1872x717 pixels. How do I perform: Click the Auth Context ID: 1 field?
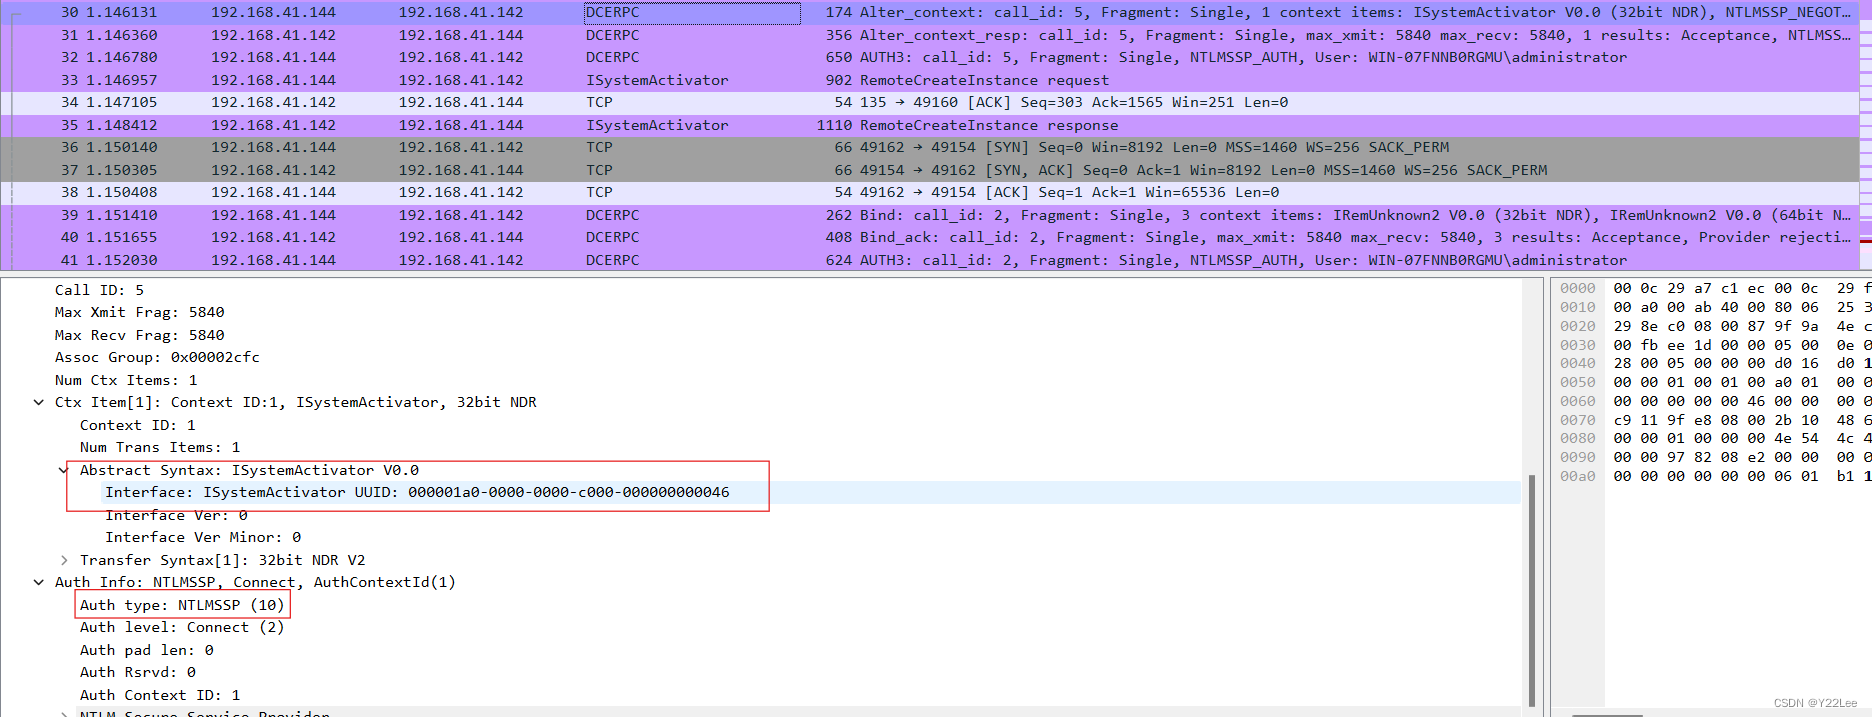pyautogui.click(x=160, y=695)
